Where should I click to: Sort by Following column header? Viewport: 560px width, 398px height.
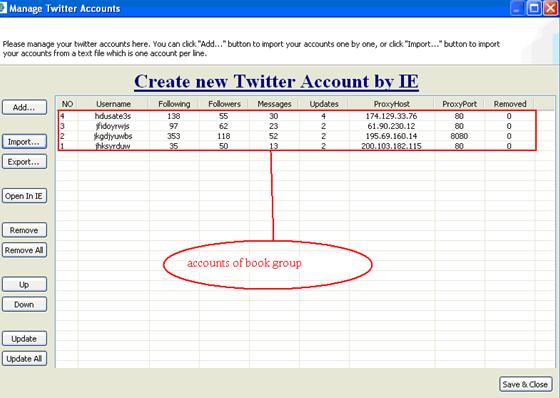(174, 104)
